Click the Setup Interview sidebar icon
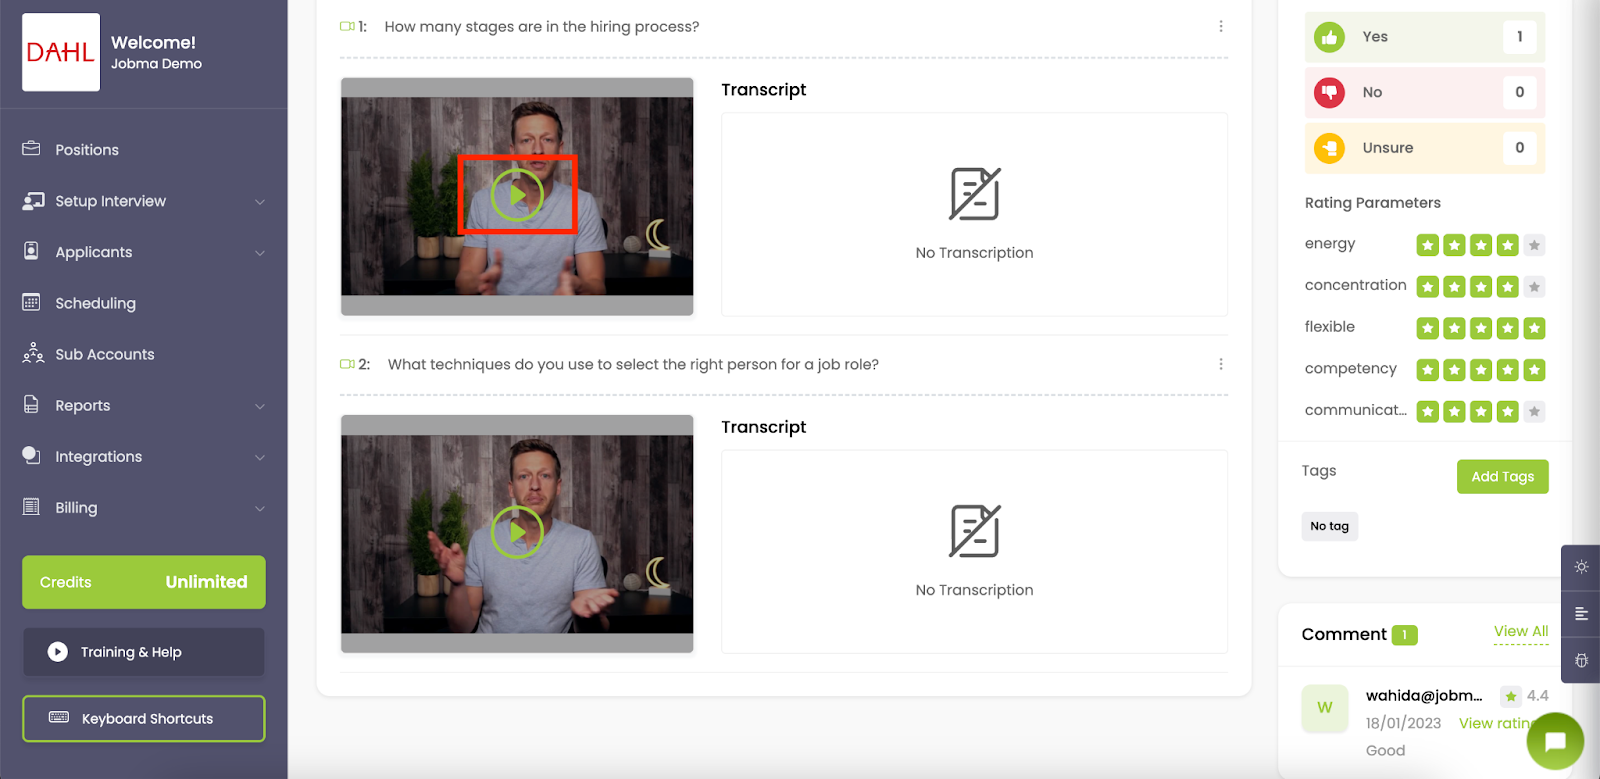The image size is (1600, 779). coord(33,201)
